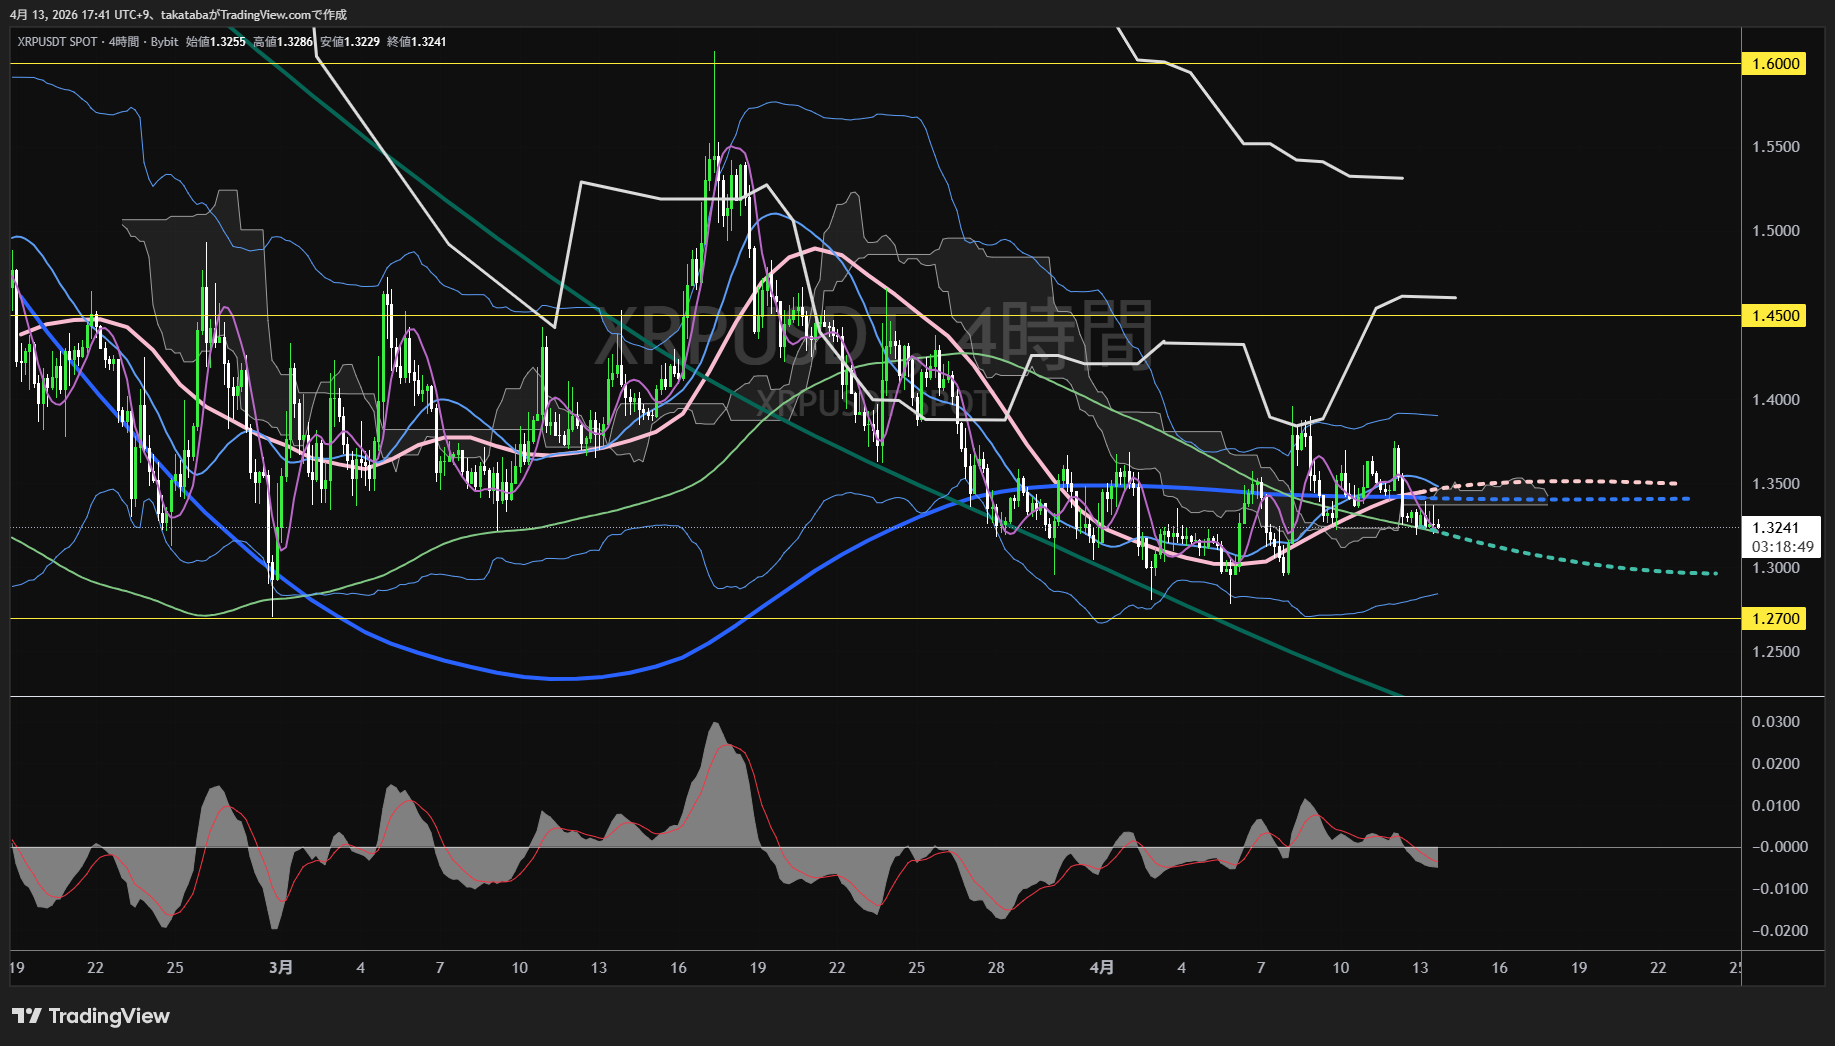The width and height of the screenshot is (1835, 1046).
Task: Click the -0.0200 value on the indicator scale
Action: (1778, 931)
